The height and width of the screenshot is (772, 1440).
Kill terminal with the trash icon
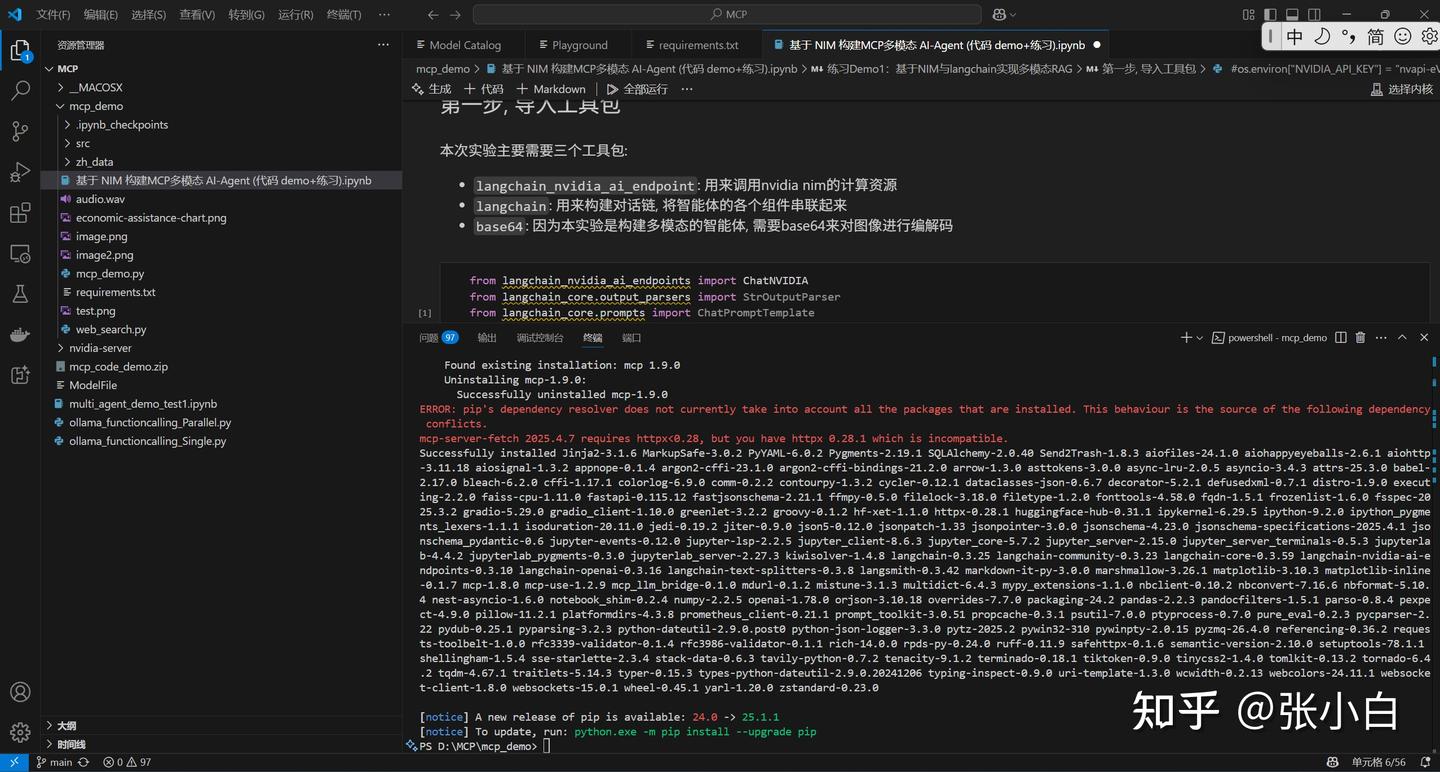tap(1360, 338)
